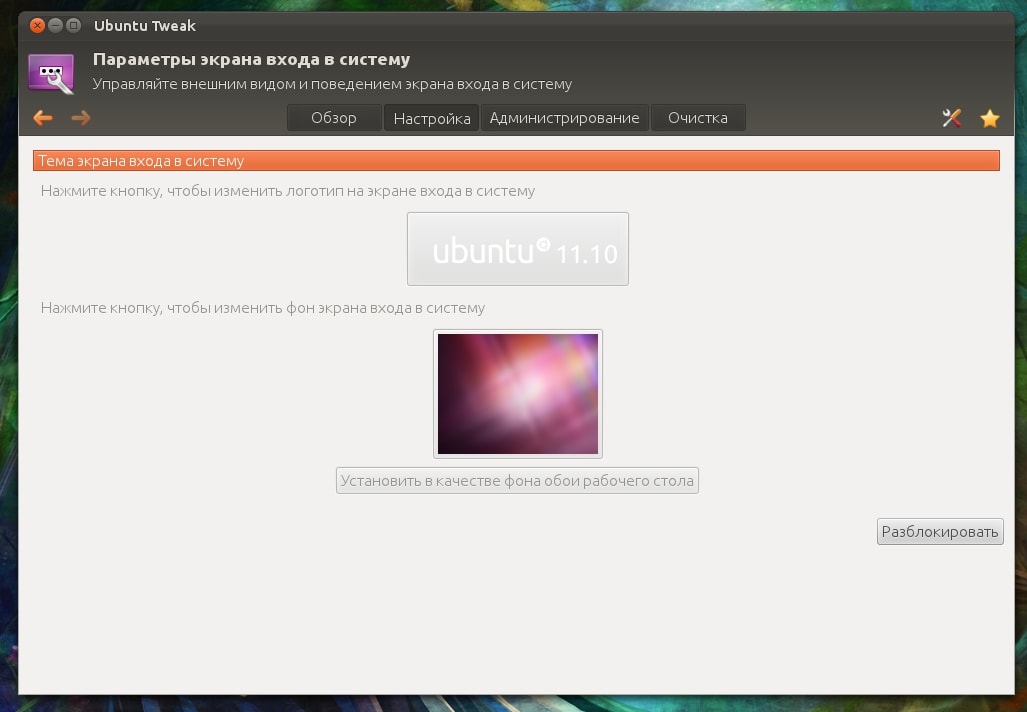Switch to the Обзор tab
Screen dimensions: 1027x712
coord(333,118)
